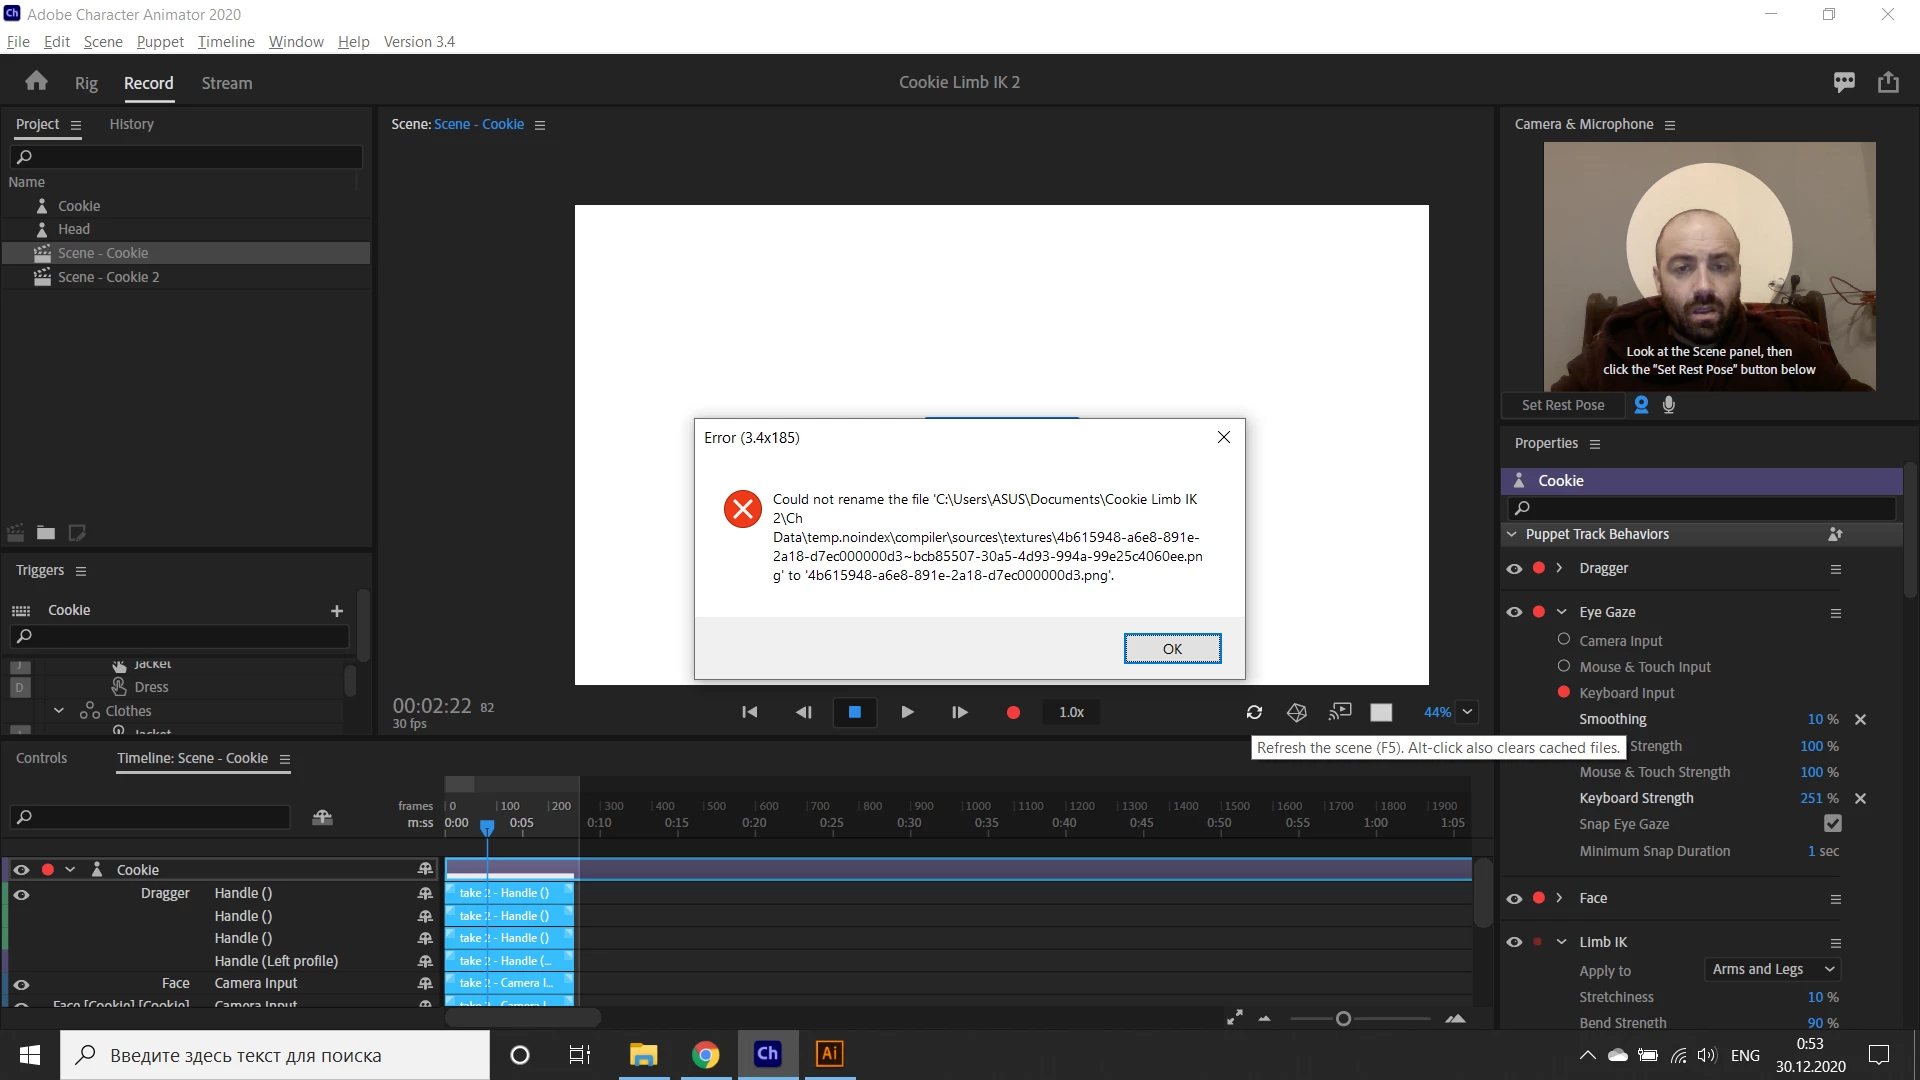Open the scene zoom percentage dropdown
This screenshot has height=1080, width=1920.
[1467, 712]
